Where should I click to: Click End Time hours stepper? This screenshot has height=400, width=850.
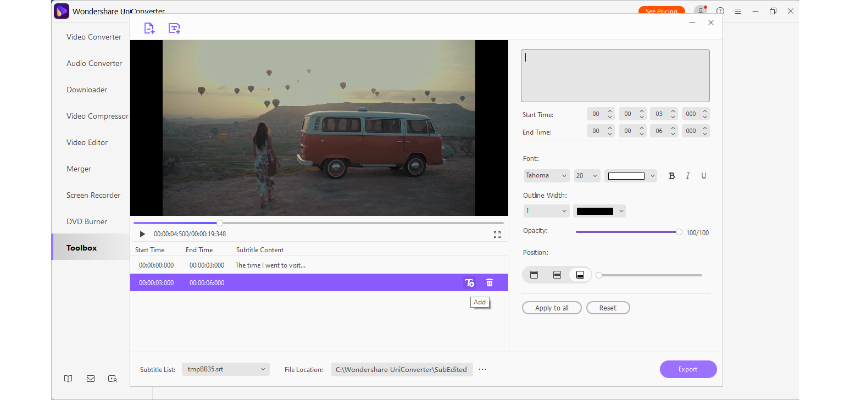click(601, 131)
